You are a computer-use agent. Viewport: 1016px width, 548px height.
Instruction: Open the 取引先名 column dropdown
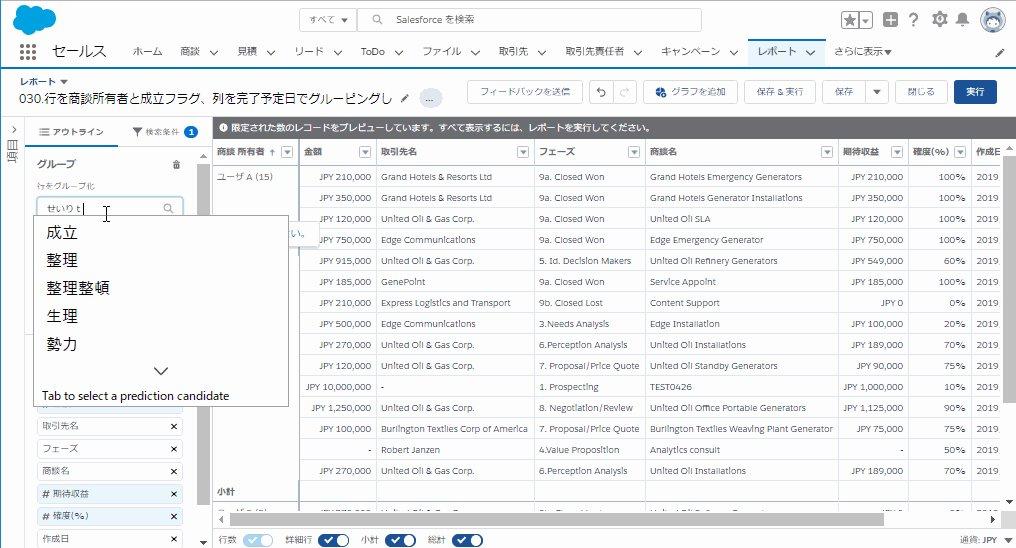click(523, 152)
